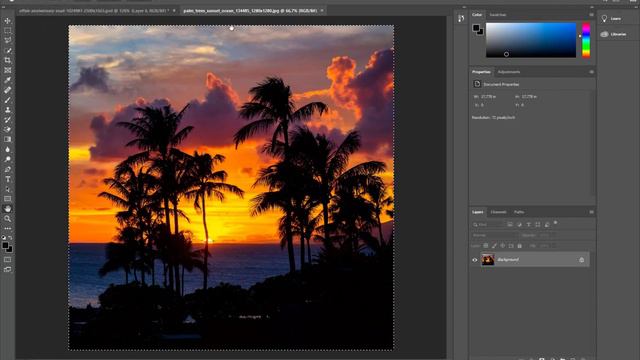The height and width of the screenshot is (360, 640).
Task: Toggle Quick Mask mode in toolbar
Action: pos(8,260)
